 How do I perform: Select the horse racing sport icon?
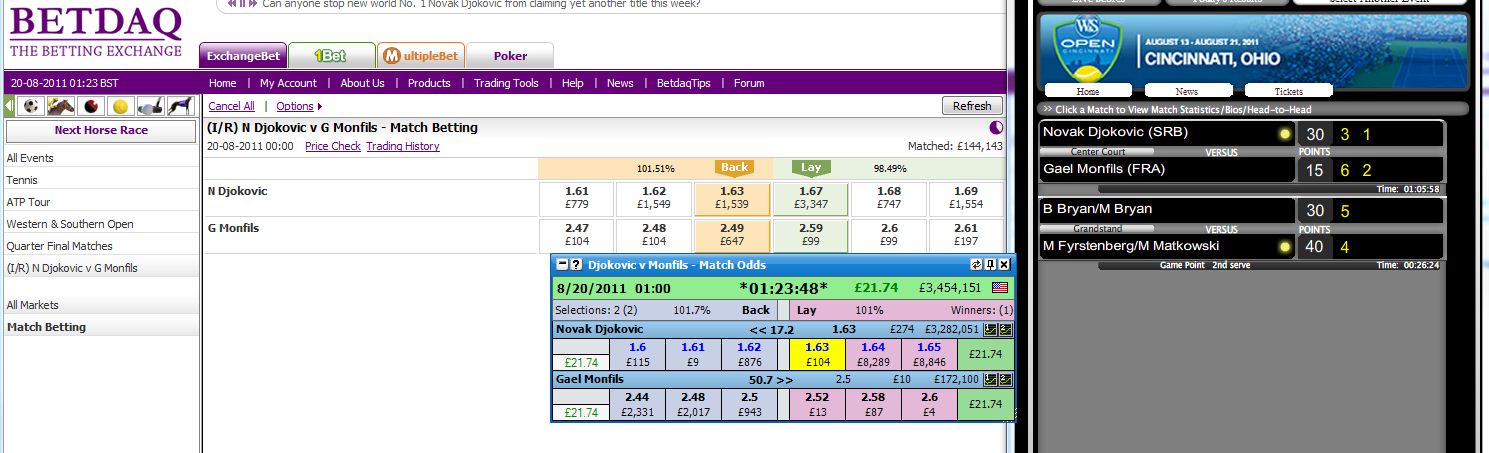coord(60,106)
